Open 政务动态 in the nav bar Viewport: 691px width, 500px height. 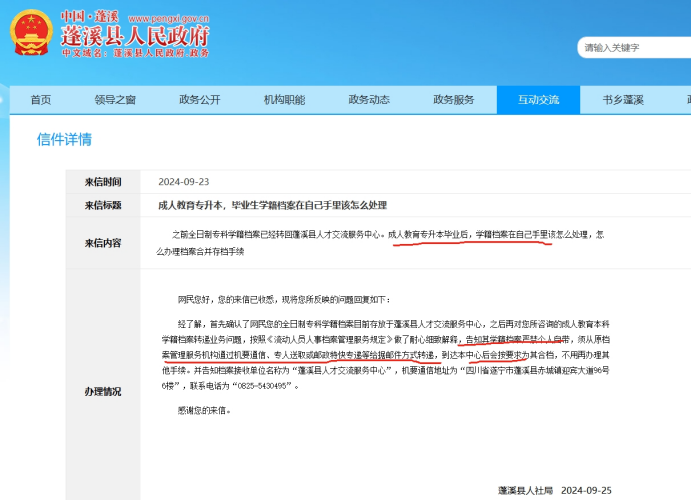[369, 100]
